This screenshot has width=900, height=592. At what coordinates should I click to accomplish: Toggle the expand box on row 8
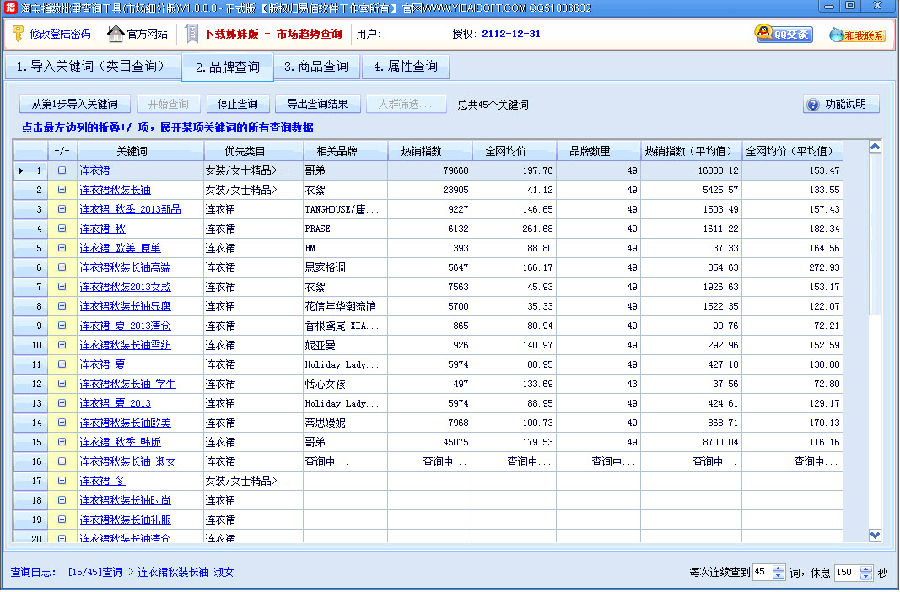[62, 306]
